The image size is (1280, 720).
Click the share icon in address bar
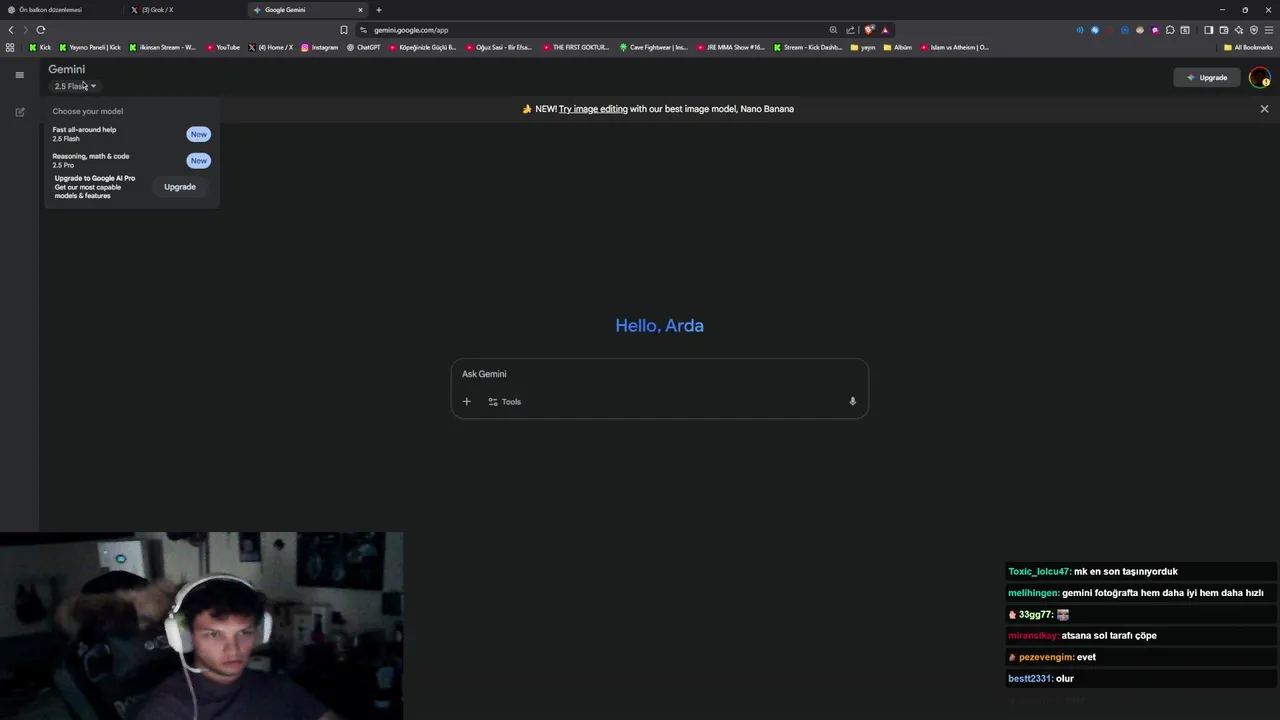point(850,30)
